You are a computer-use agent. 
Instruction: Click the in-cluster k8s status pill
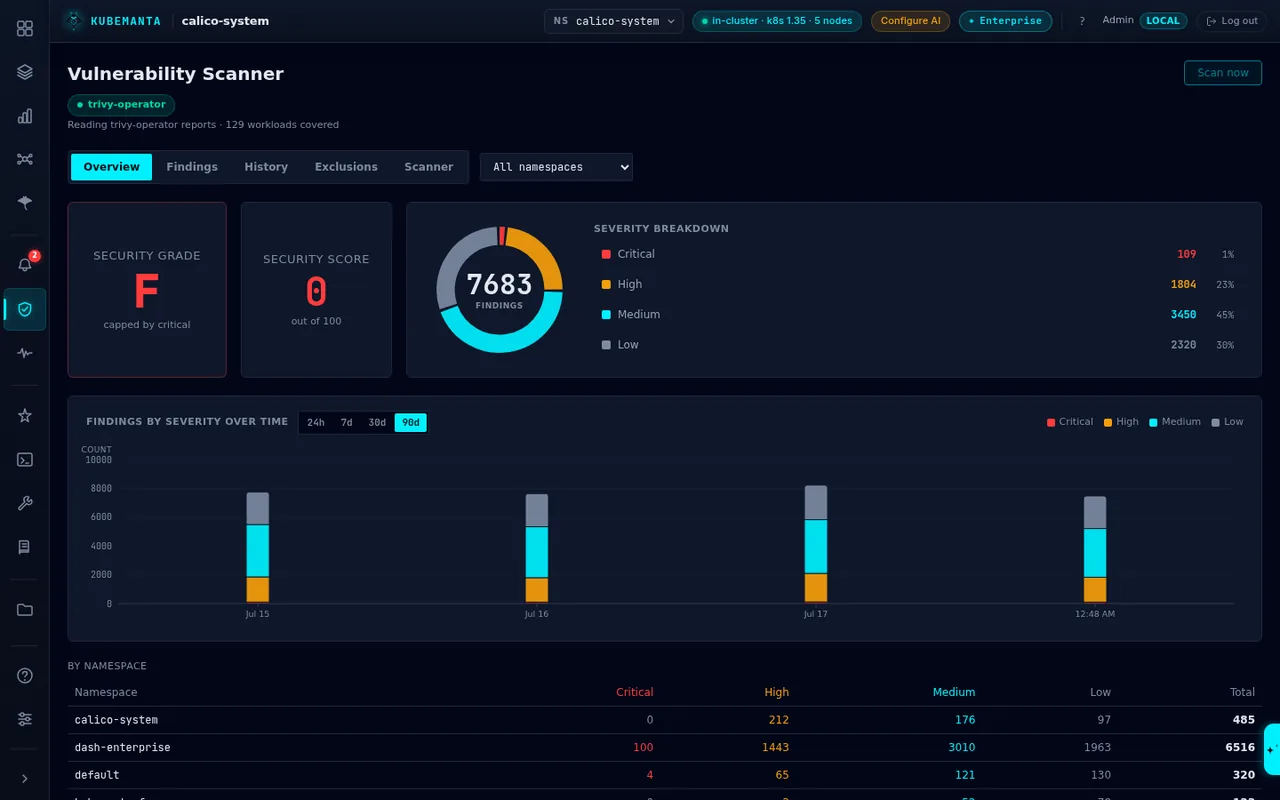777,21
